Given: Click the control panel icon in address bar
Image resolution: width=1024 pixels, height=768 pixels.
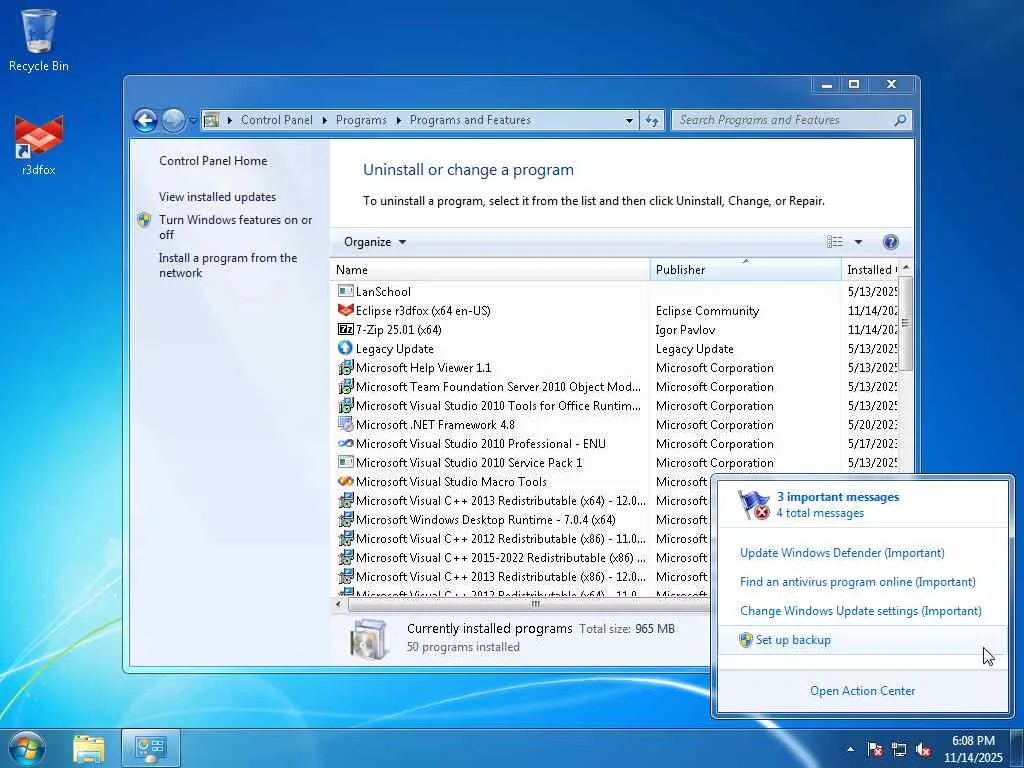Looking at the screenshot, I should click(x=211, y=120).
